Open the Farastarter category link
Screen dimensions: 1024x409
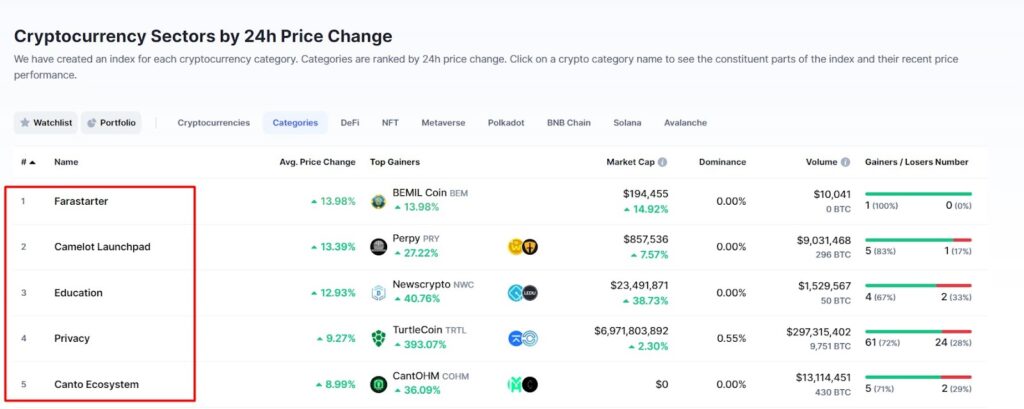81,201
